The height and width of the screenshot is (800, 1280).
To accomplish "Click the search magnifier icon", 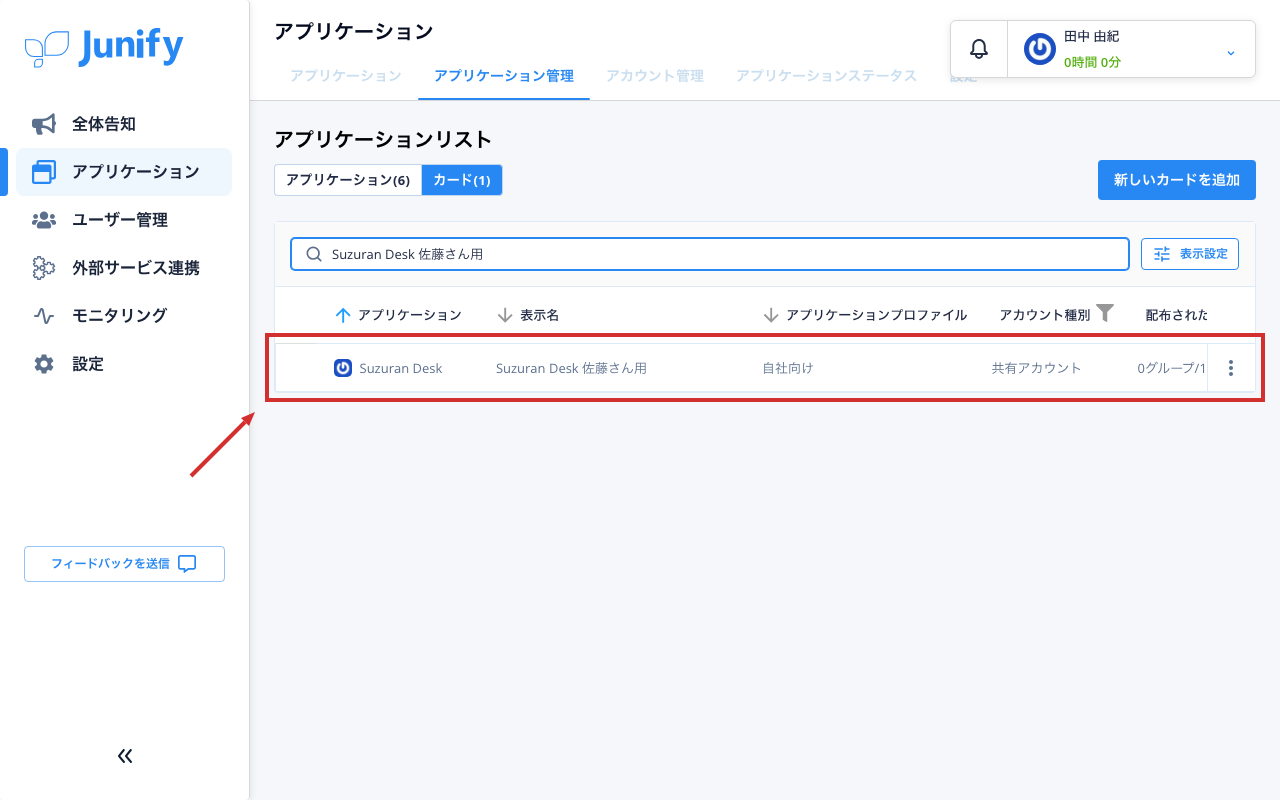I will (314, 254).
